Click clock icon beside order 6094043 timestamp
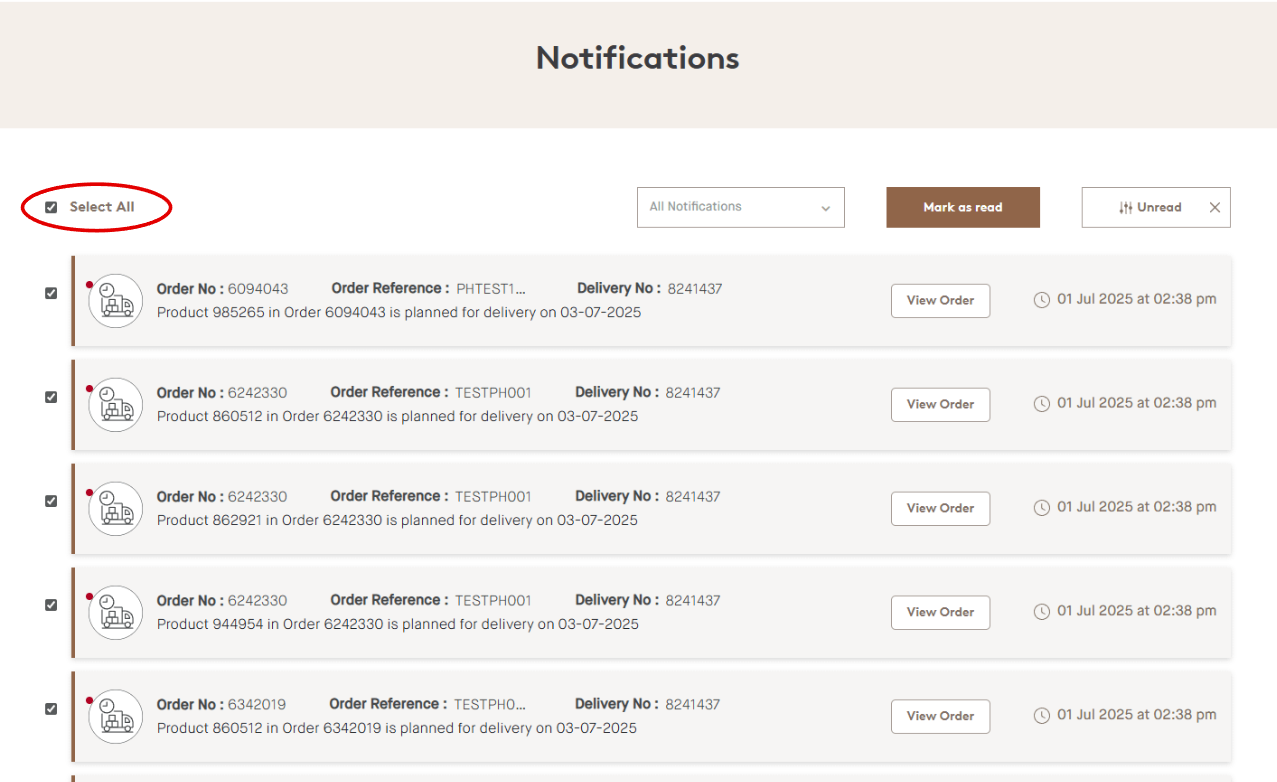This screenshot has width=1277, height=782. (x=1042, y=300)
